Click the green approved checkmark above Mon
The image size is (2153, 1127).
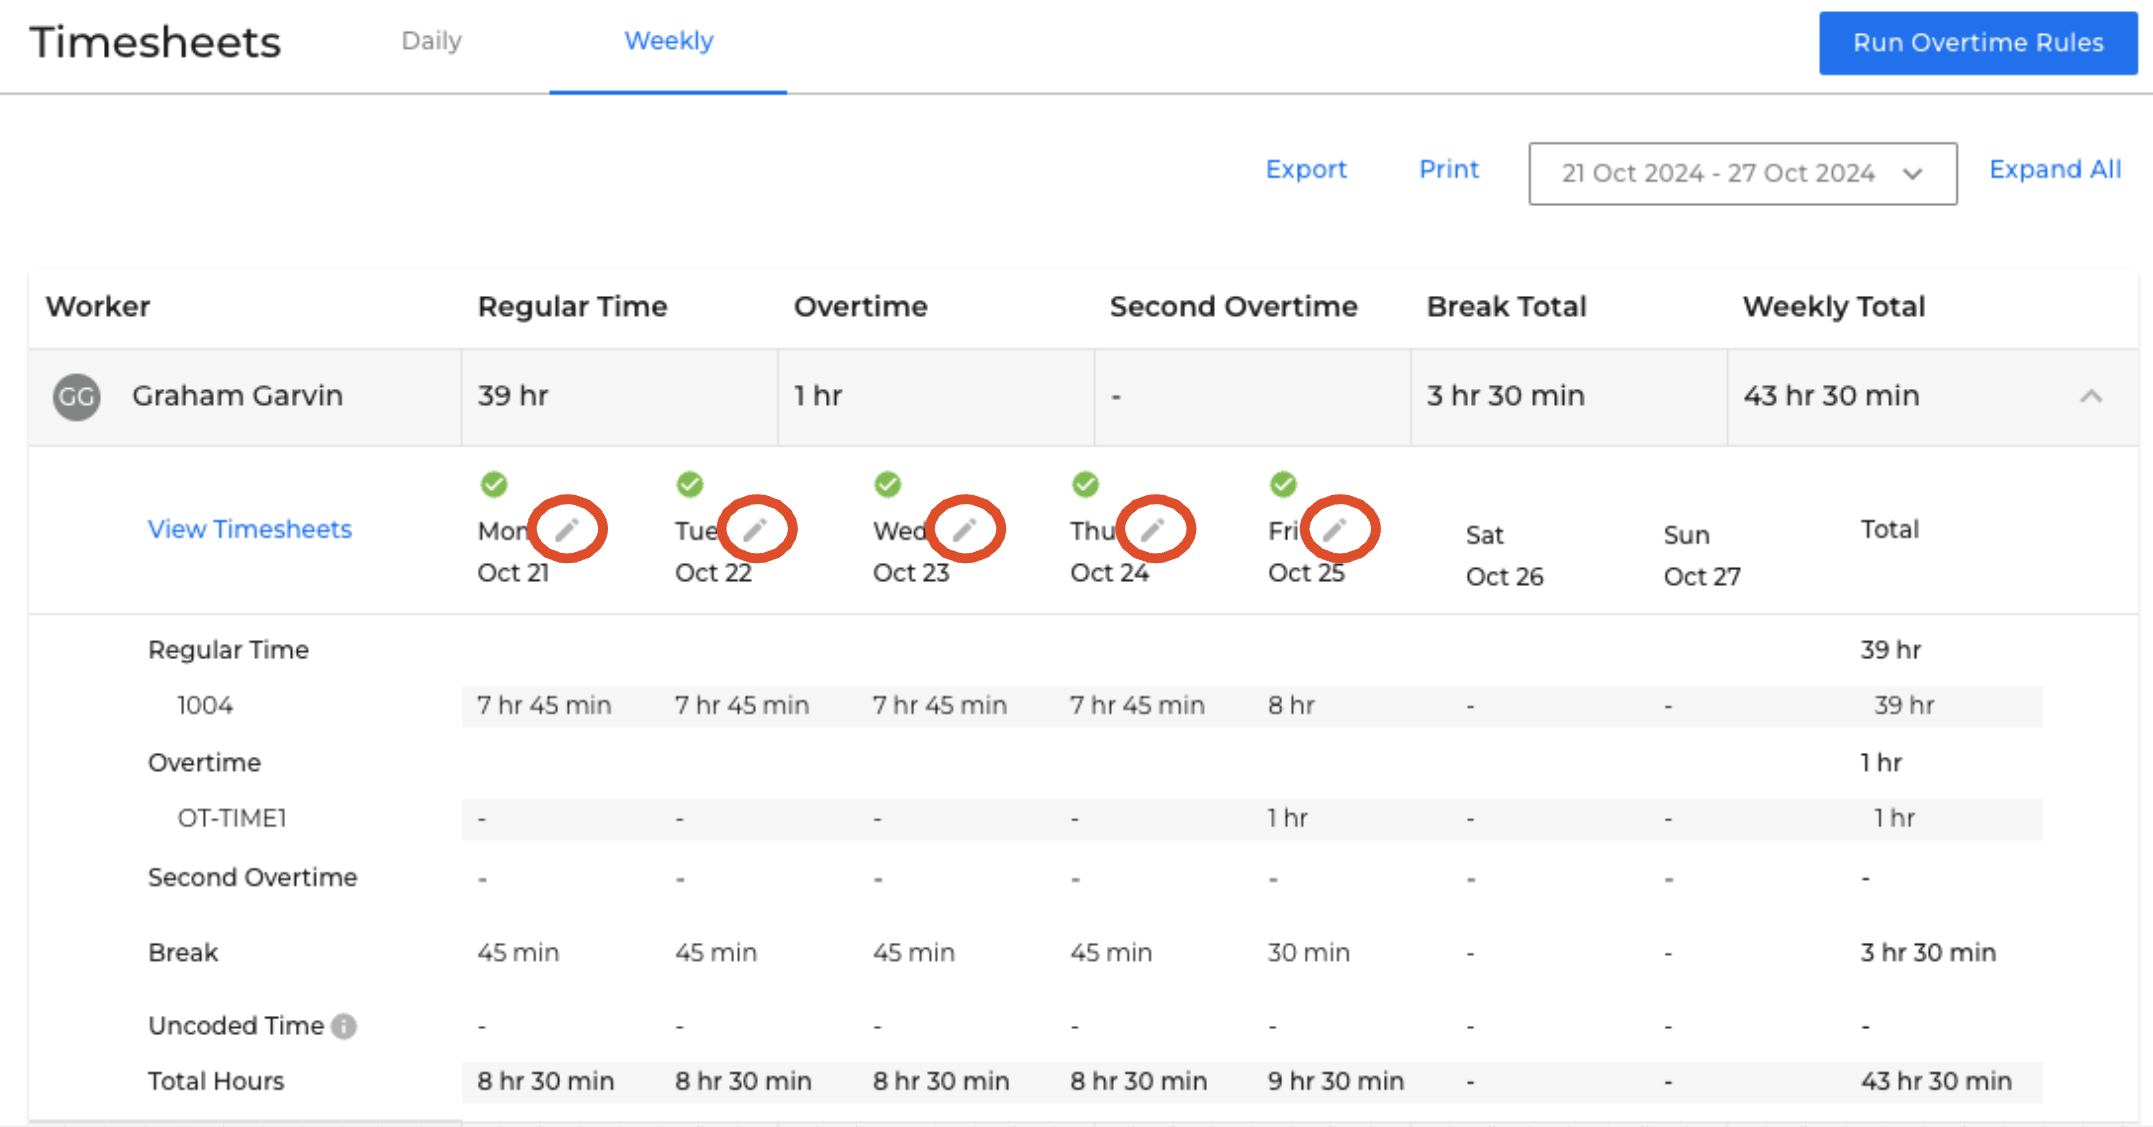494,484
